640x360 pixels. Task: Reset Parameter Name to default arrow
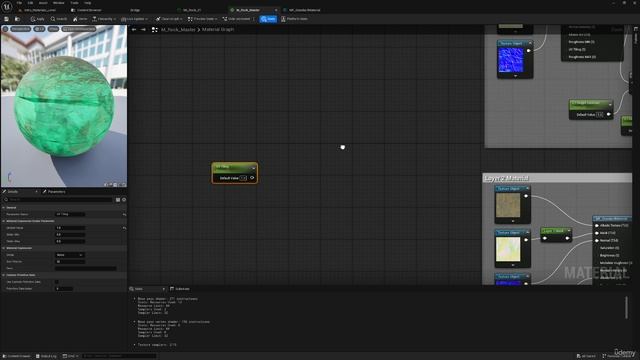click(124, 214)
